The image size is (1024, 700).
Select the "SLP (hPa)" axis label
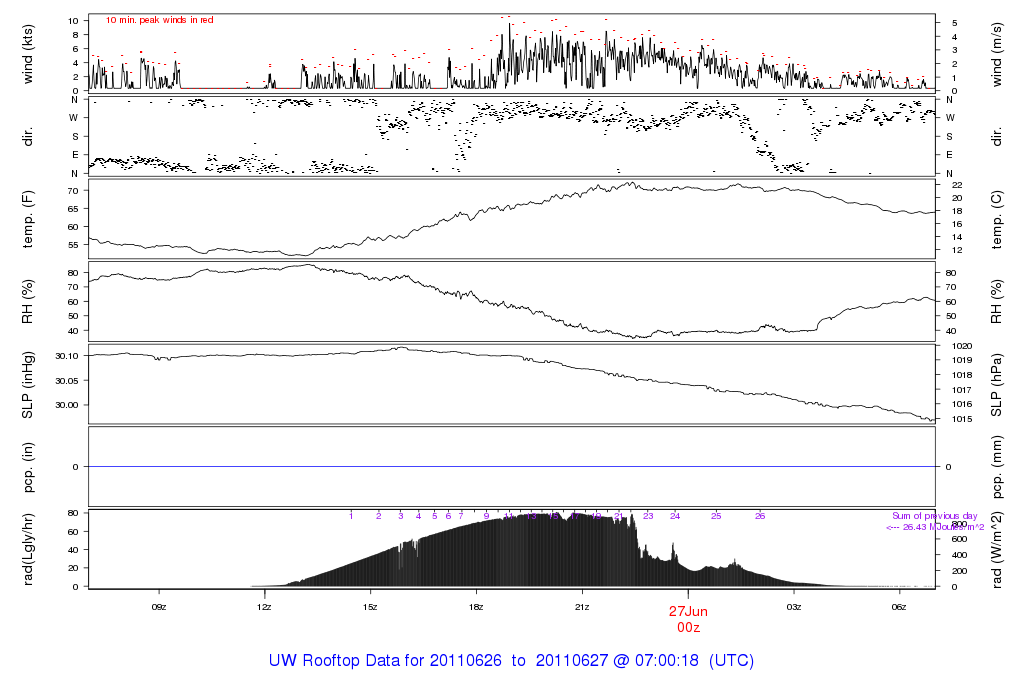pyautogui.click(x=996, y=385)
